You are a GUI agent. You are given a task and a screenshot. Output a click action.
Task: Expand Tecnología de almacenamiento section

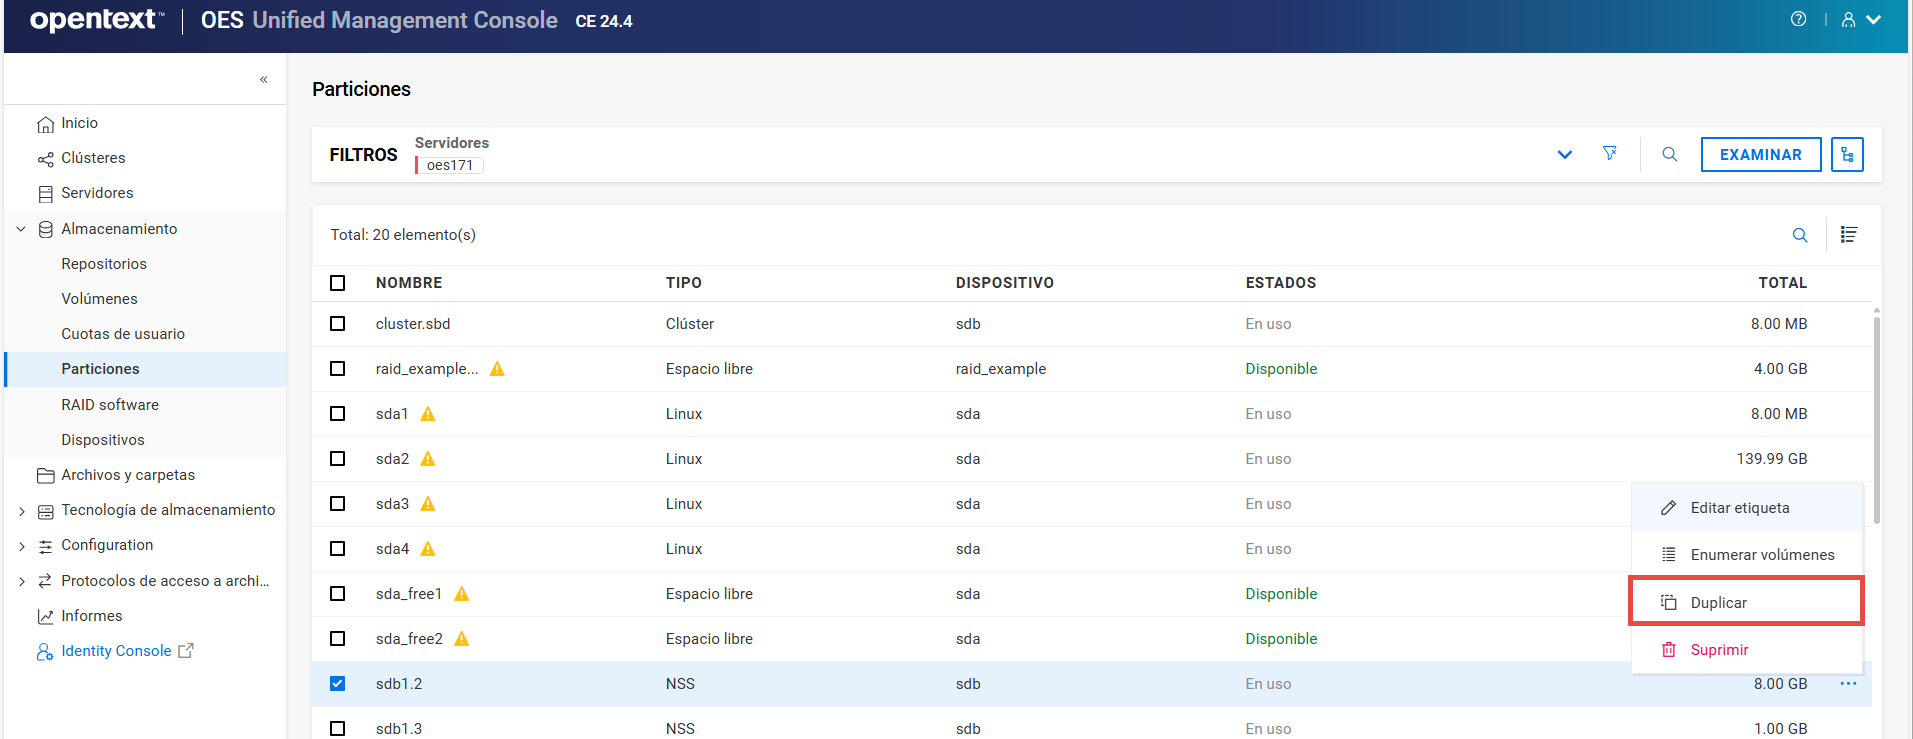[x=21, y=511]
